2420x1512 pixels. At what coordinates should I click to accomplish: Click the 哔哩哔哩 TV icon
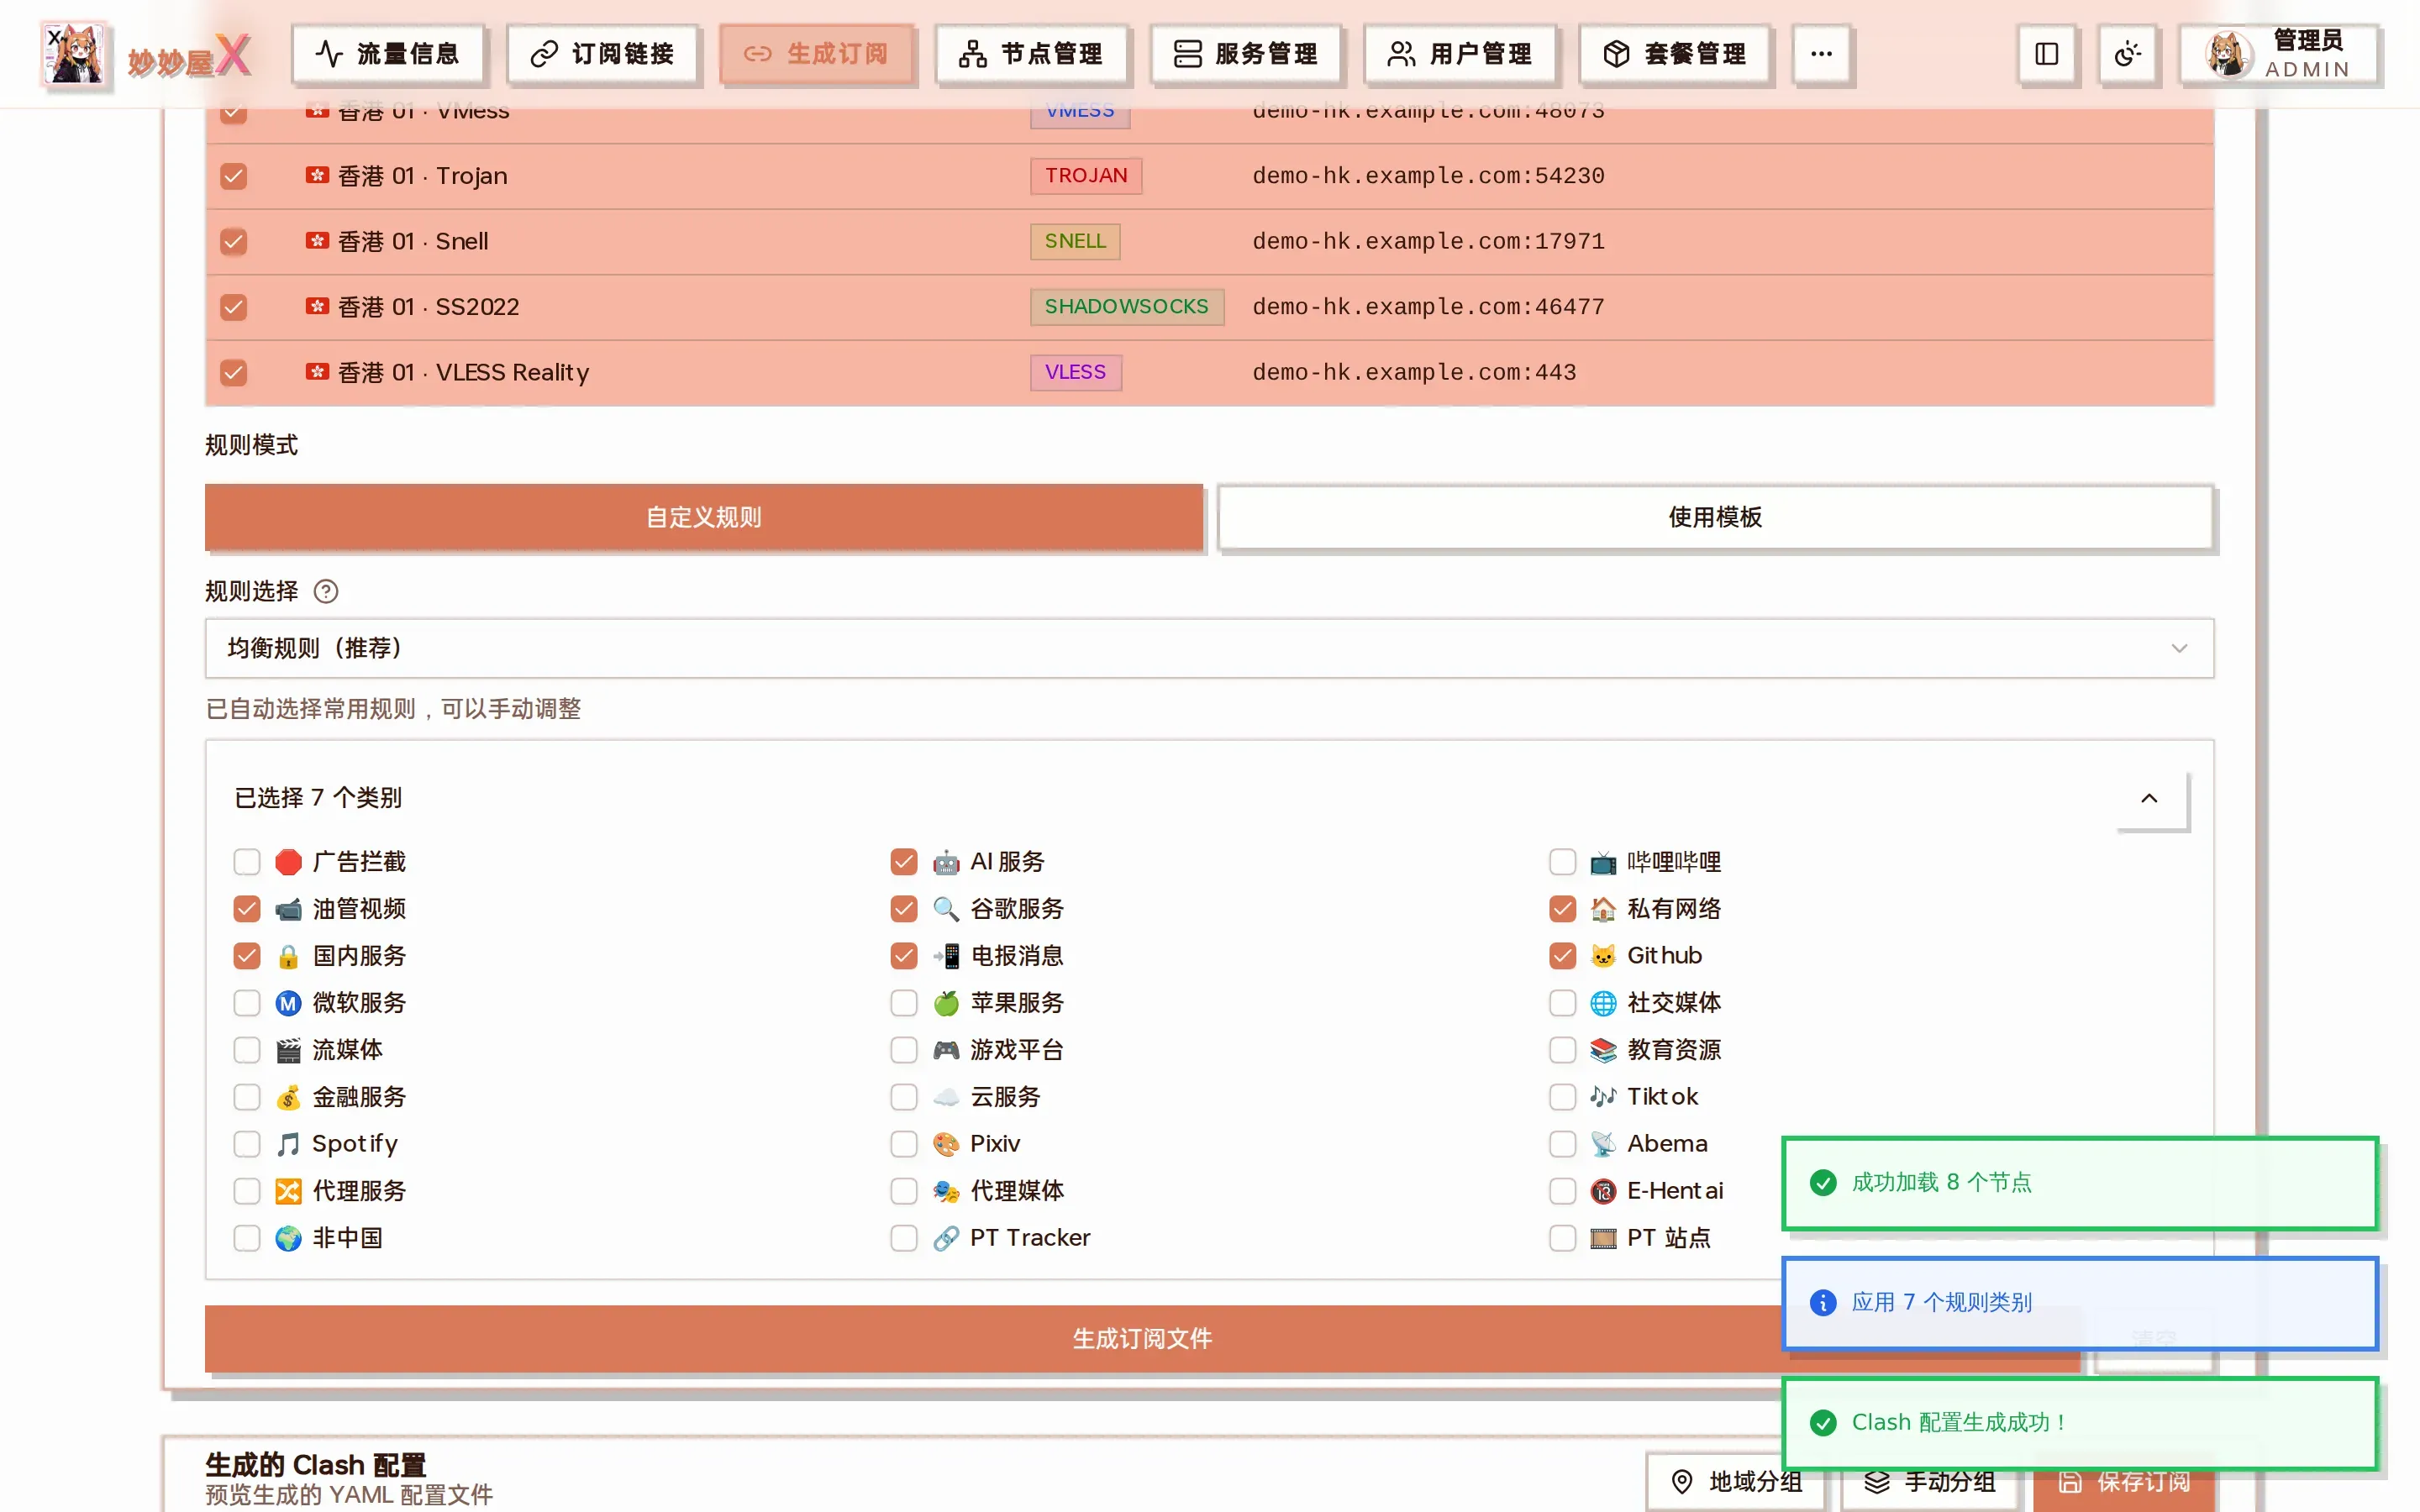[1603, 861]
